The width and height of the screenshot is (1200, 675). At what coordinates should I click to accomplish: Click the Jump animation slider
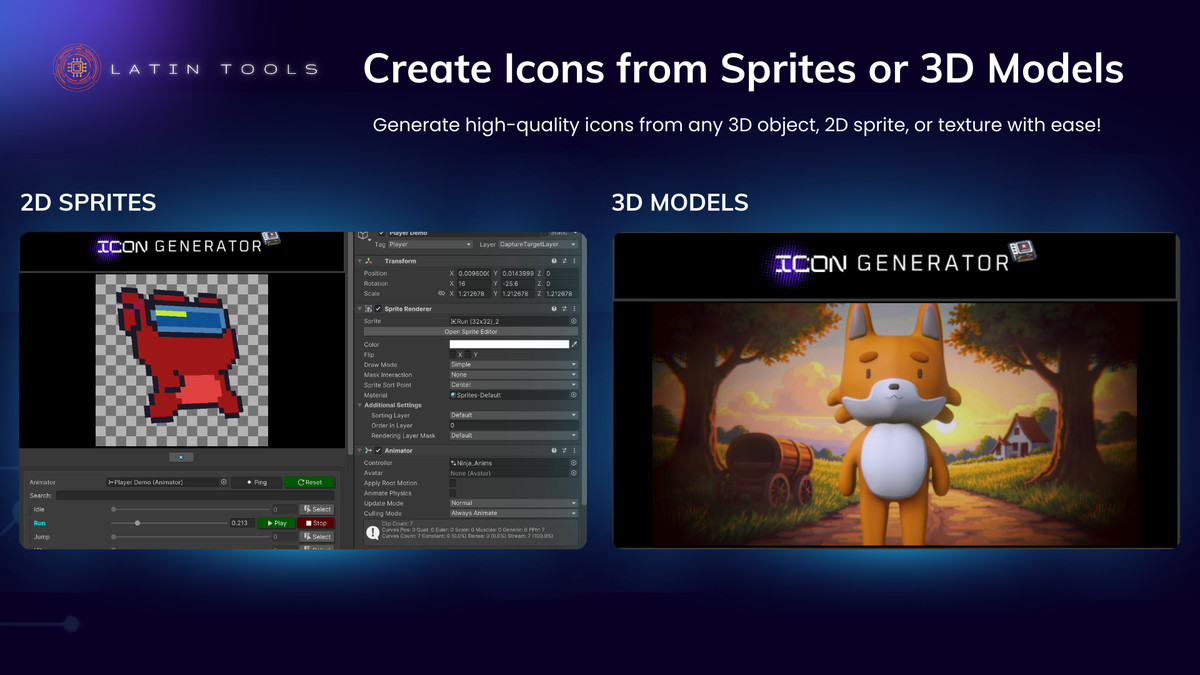(x=190, y=537)
